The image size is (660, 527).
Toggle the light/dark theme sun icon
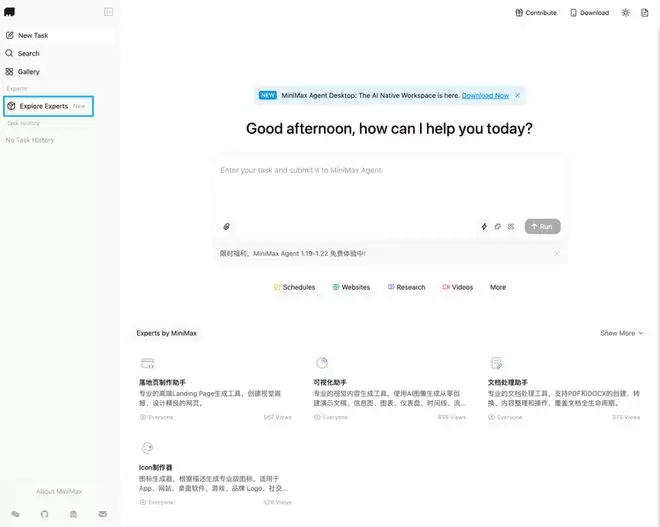[626, 13]
